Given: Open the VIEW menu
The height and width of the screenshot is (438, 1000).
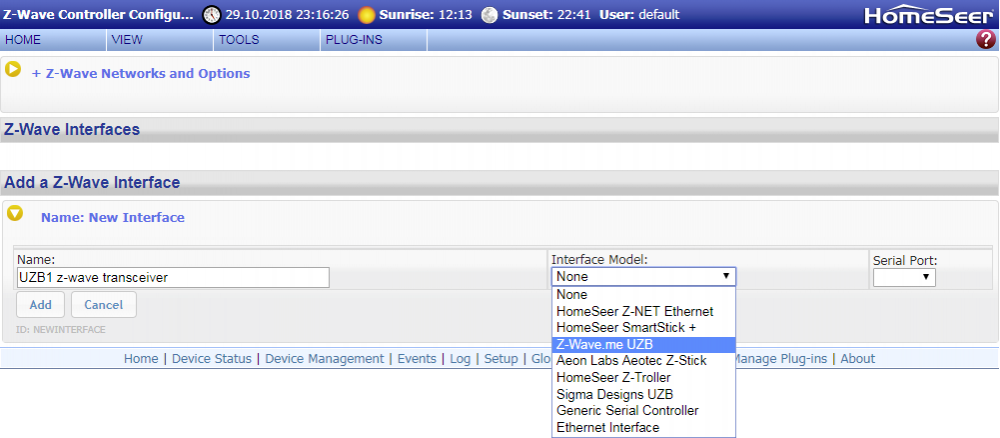Looking at the screenshot, I should [x=160, y=40].
